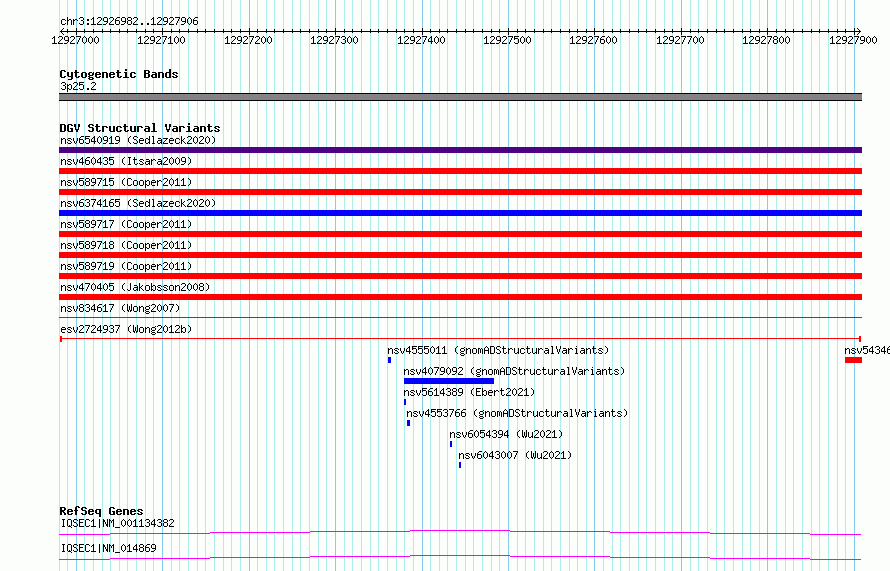Click the DGV Structural Variants track heading
This screenshot has height=571, width=890.
point(140,128)
